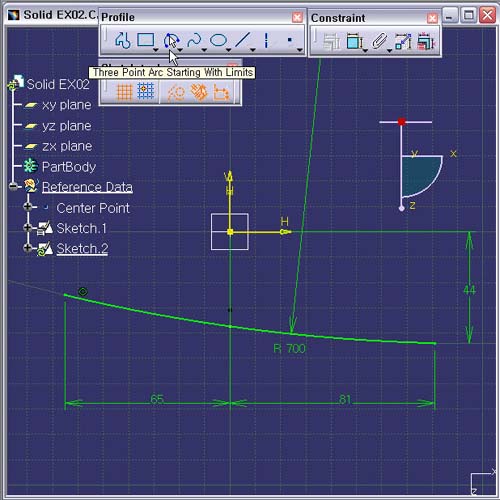Toggle Snap to Point
The width and height of the screenshot is (500, 500).
point(145,91)
